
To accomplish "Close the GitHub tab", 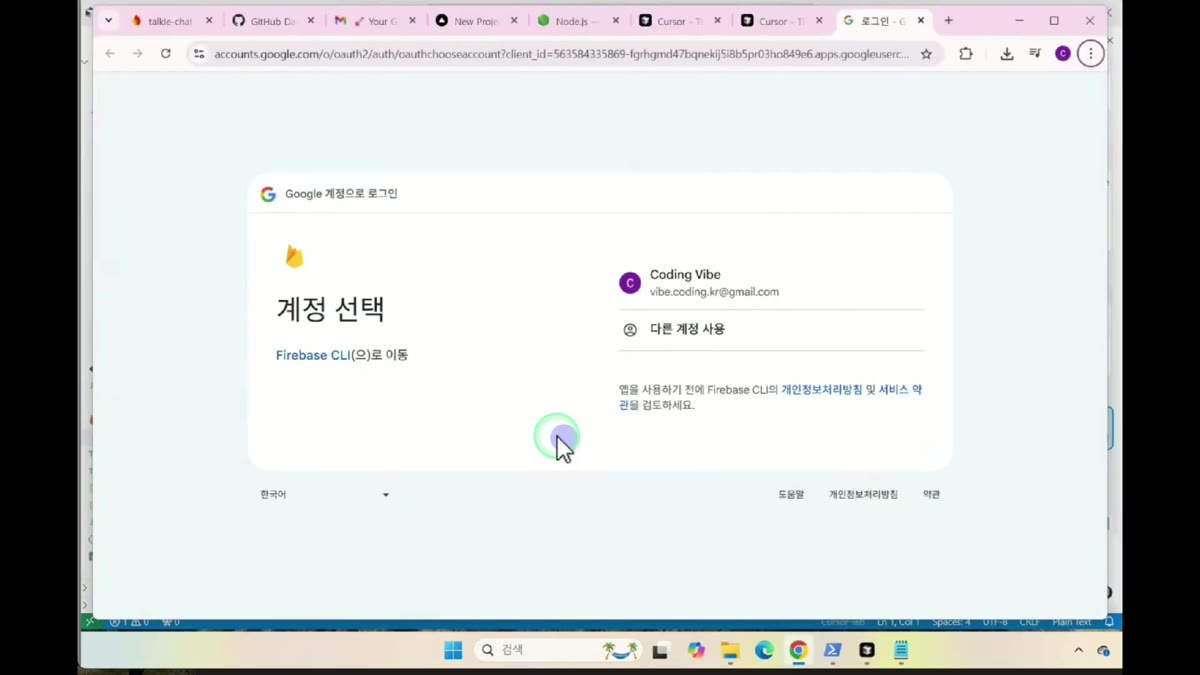I will [x=311, y=21].
